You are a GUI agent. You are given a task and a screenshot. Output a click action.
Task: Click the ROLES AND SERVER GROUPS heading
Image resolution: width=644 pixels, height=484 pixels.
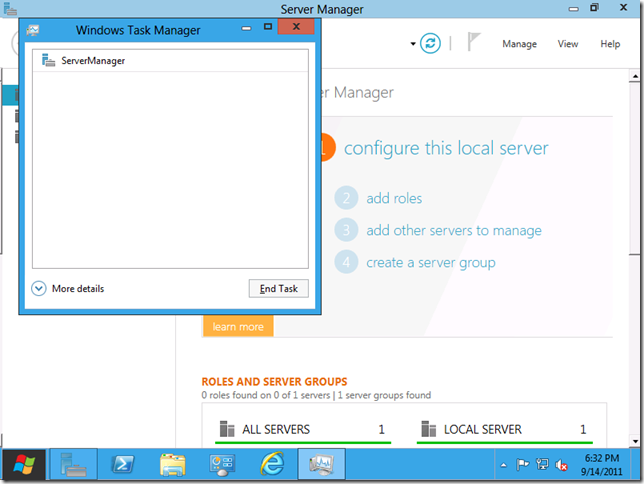[x=274, y=382]
